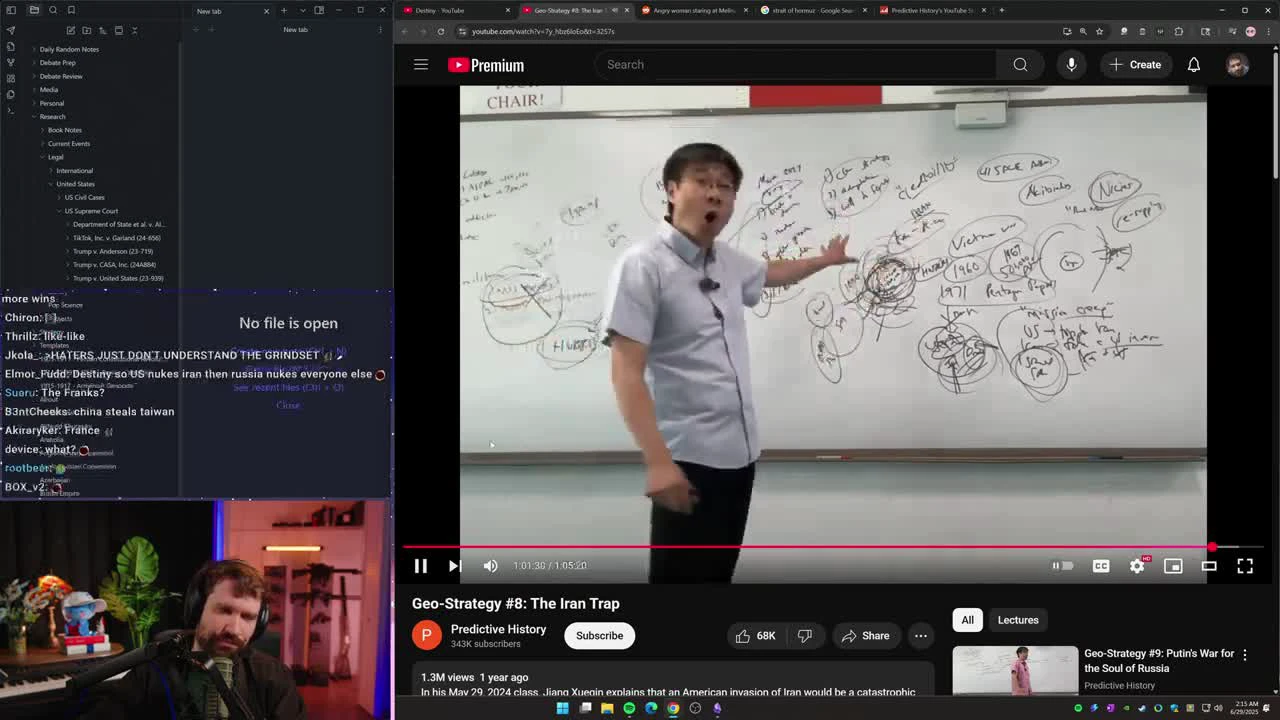Change sort order in Obsidian explorer
The height and width of the screenshot is (720, 1280).
[x=102, y=30]
